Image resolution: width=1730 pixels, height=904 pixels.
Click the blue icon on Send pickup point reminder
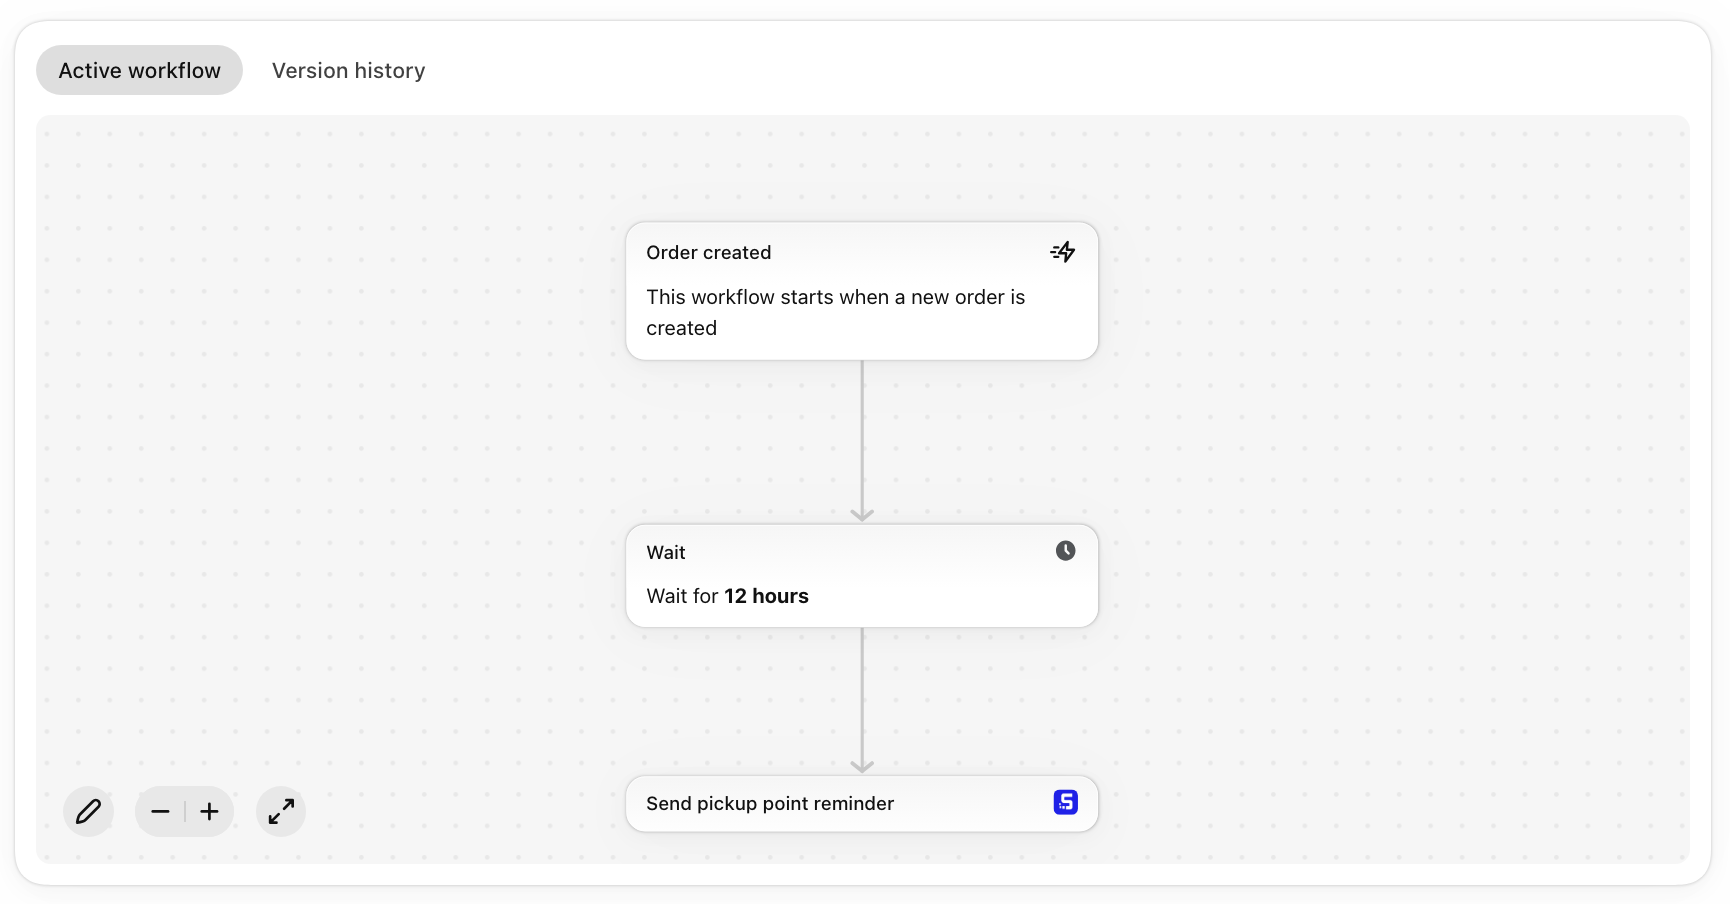pos(1066,802)
